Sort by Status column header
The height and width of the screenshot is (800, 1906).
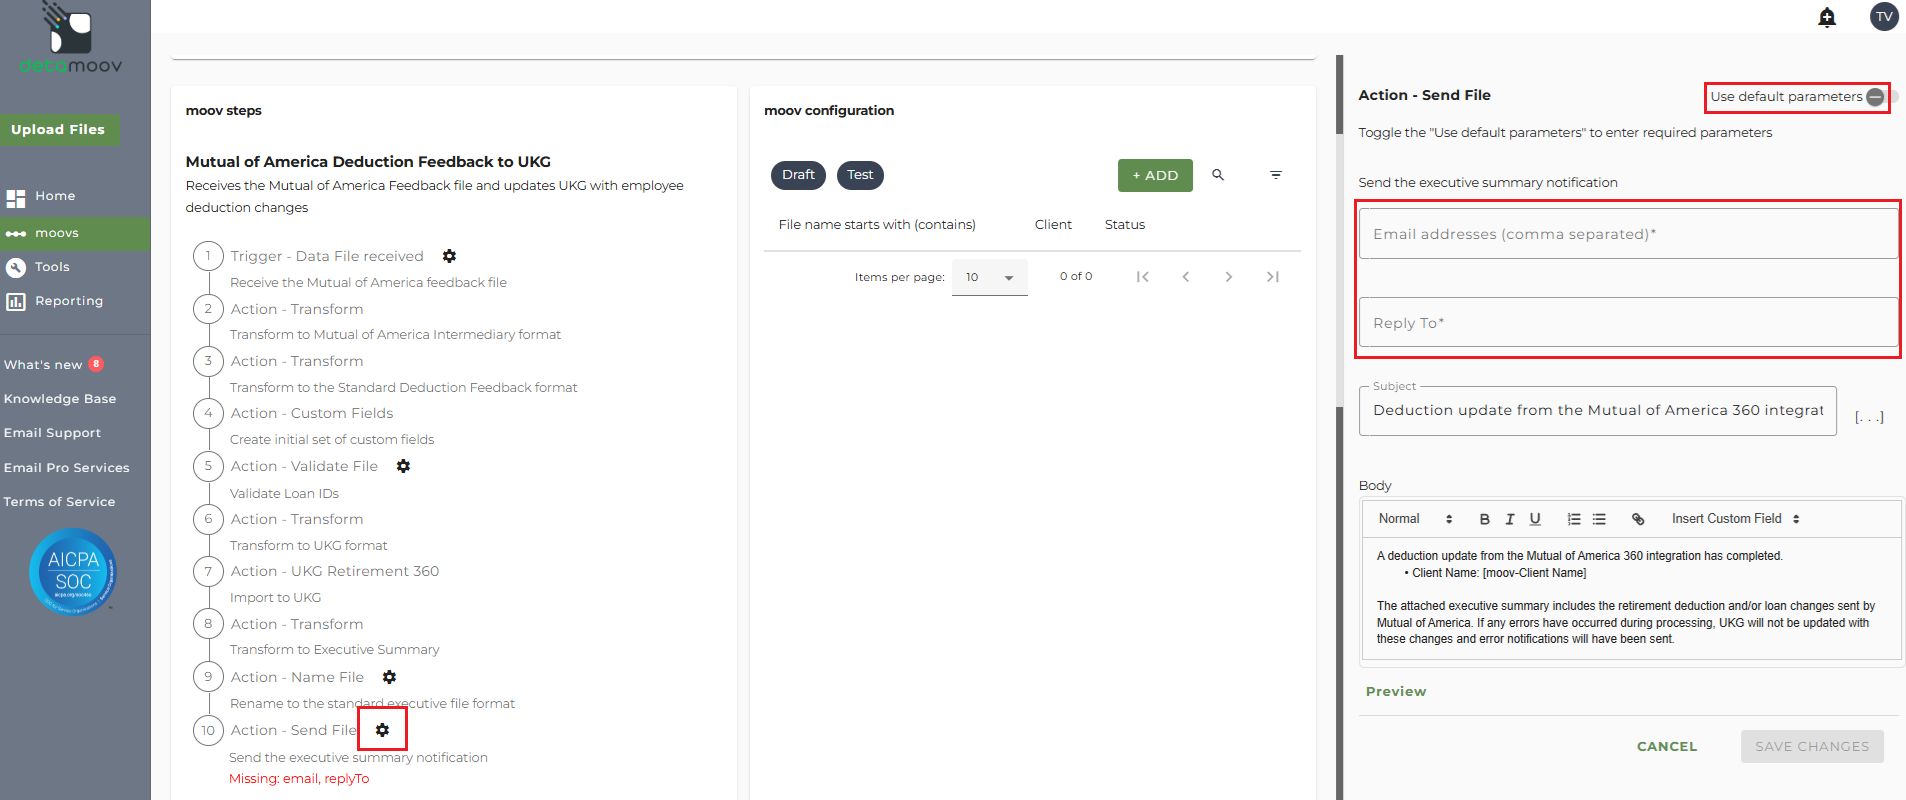point(1125,225)
